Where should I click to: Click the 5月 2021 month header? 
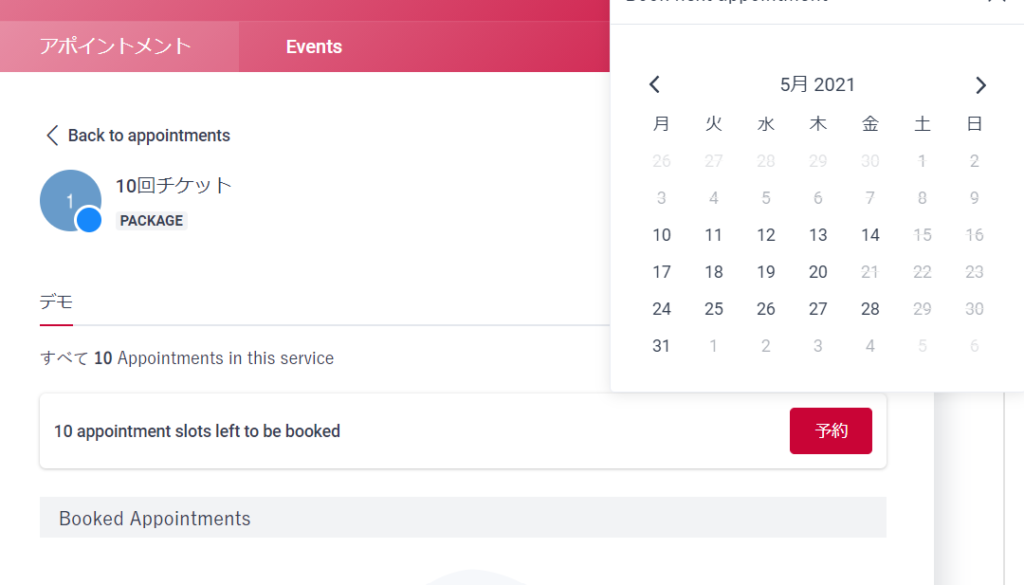pyautogui.click(x=817, y=85)
